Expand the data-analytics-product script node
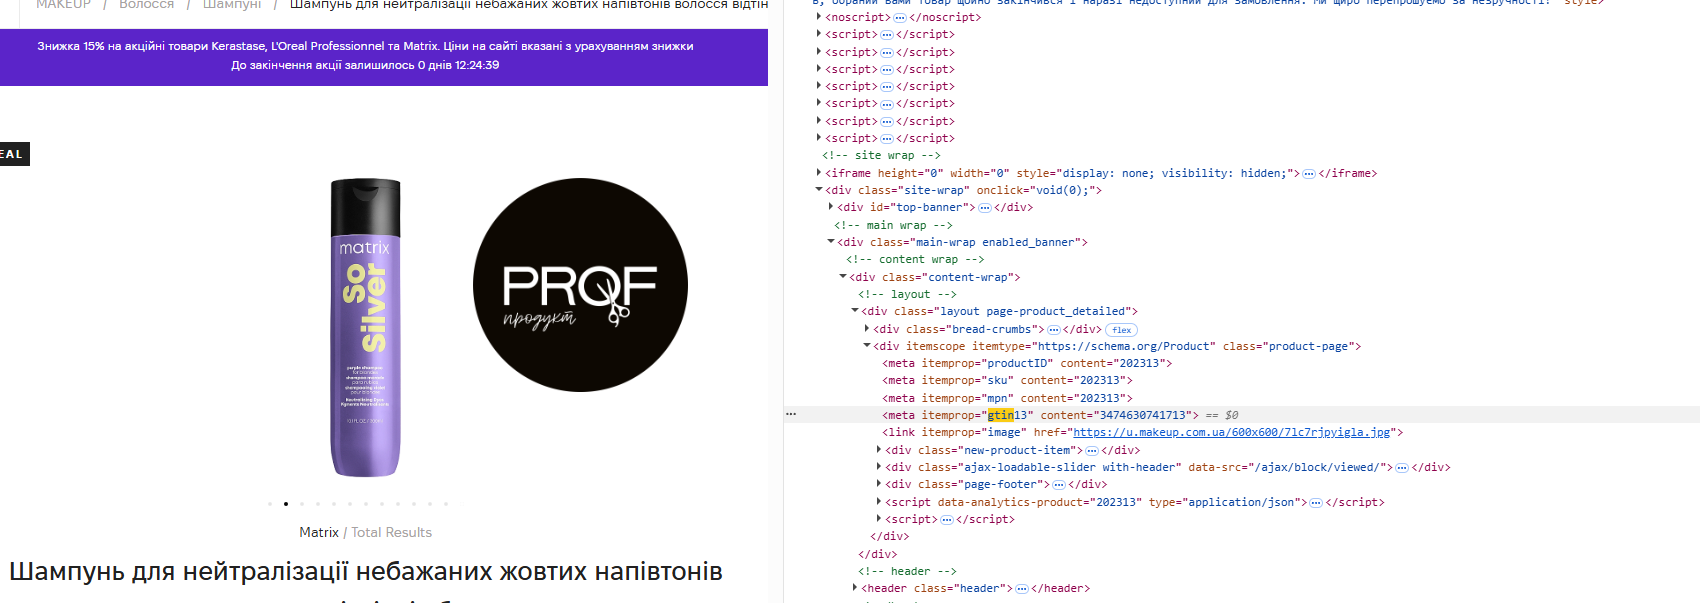The height and width of the screenshot is (603, 1700). tap(879, 502)
